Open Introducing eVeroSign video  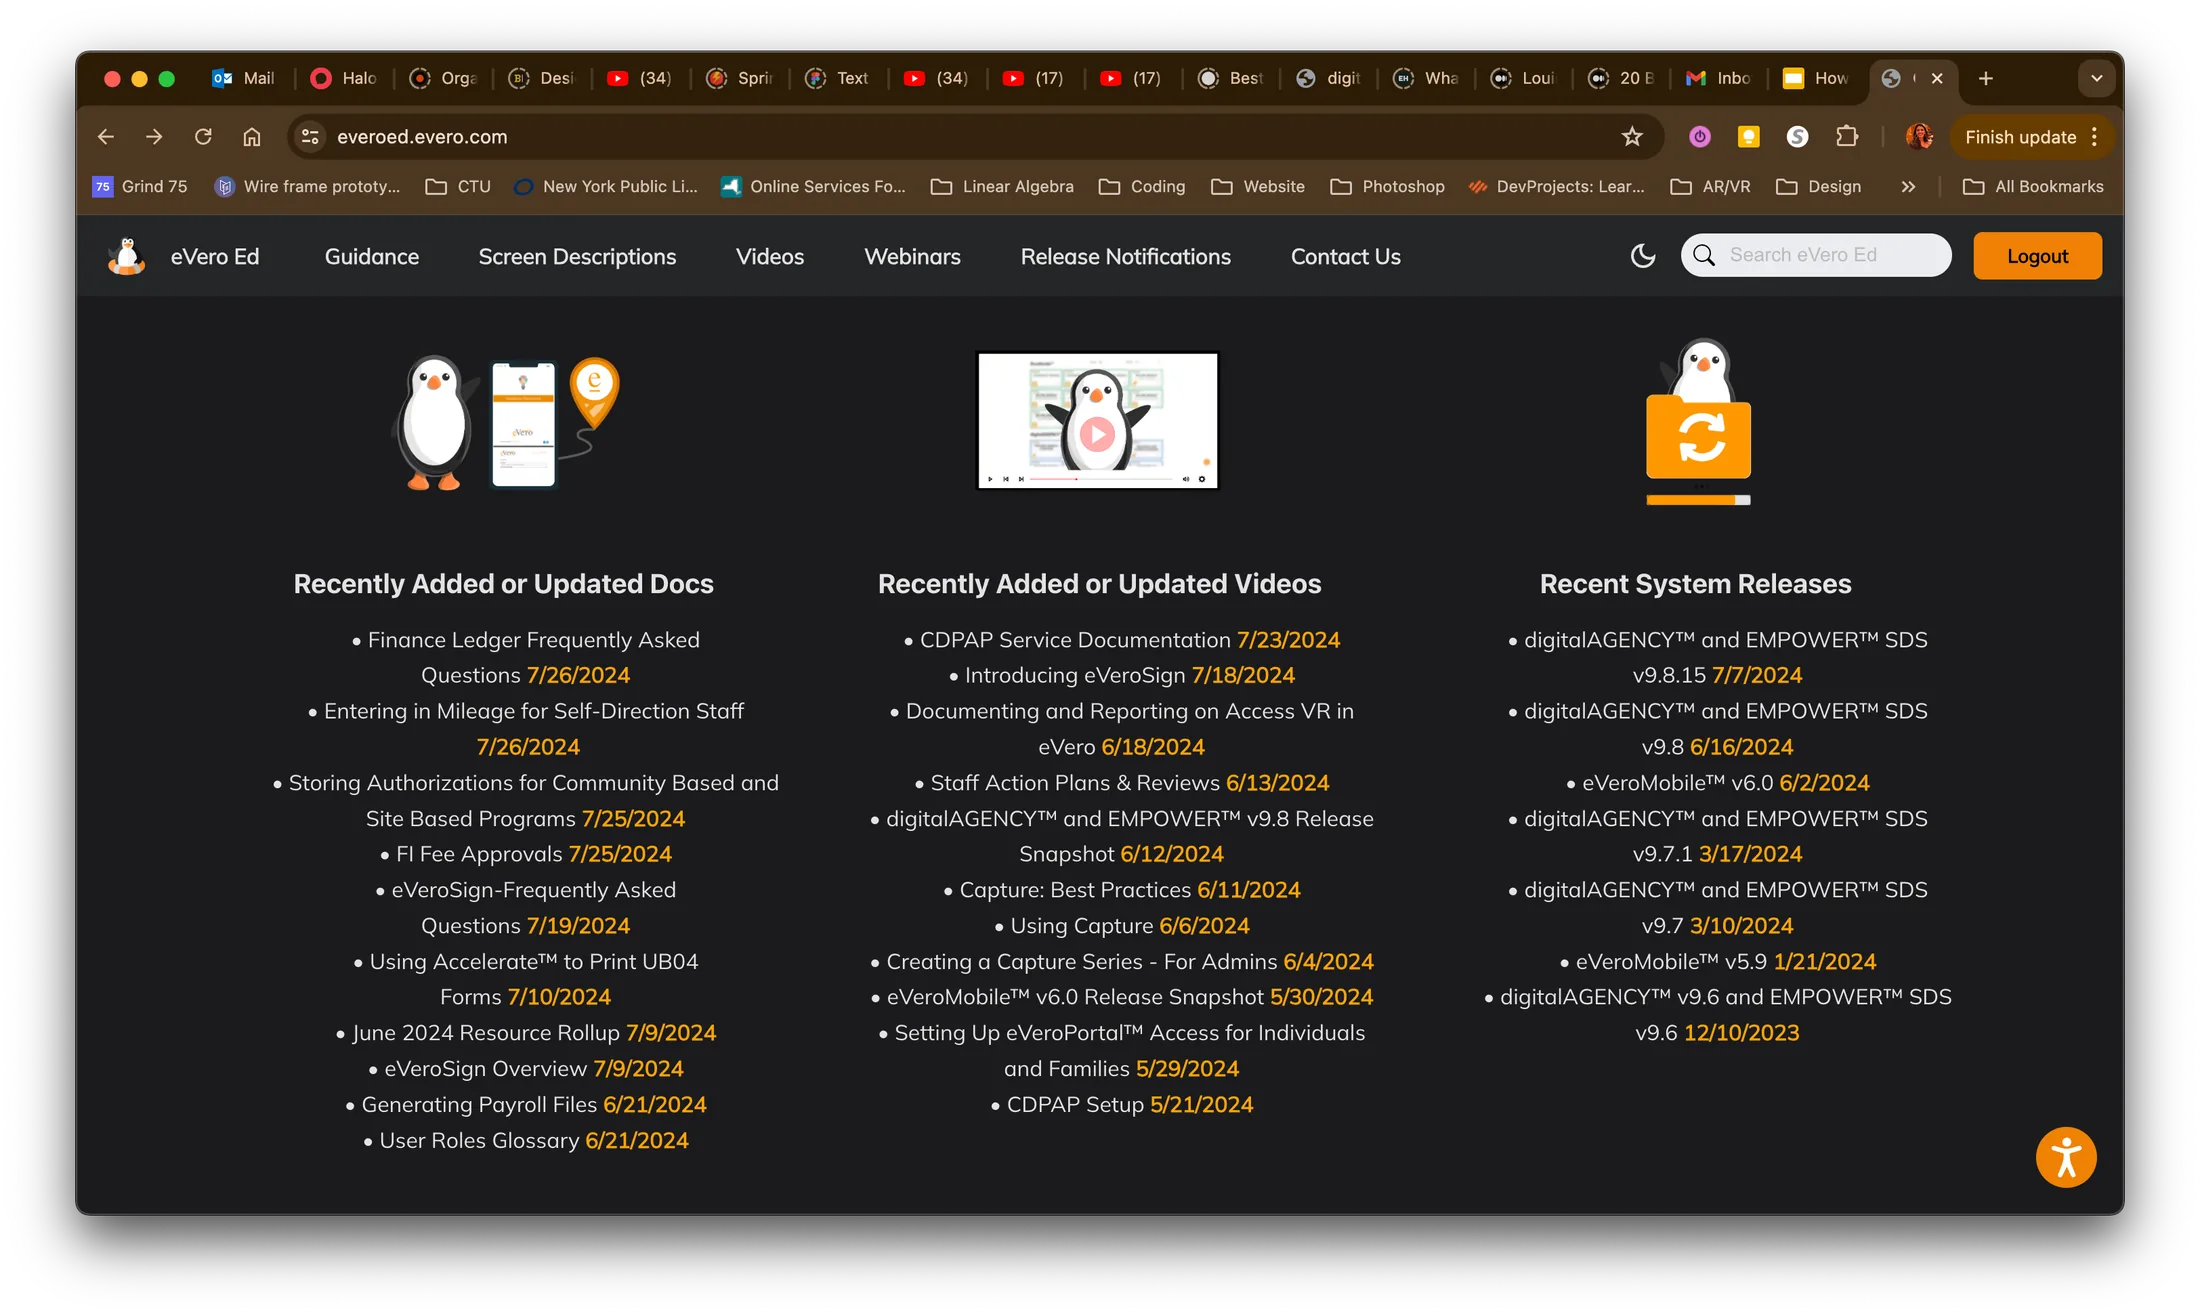pyautogui.click(x=1121, y=676)
